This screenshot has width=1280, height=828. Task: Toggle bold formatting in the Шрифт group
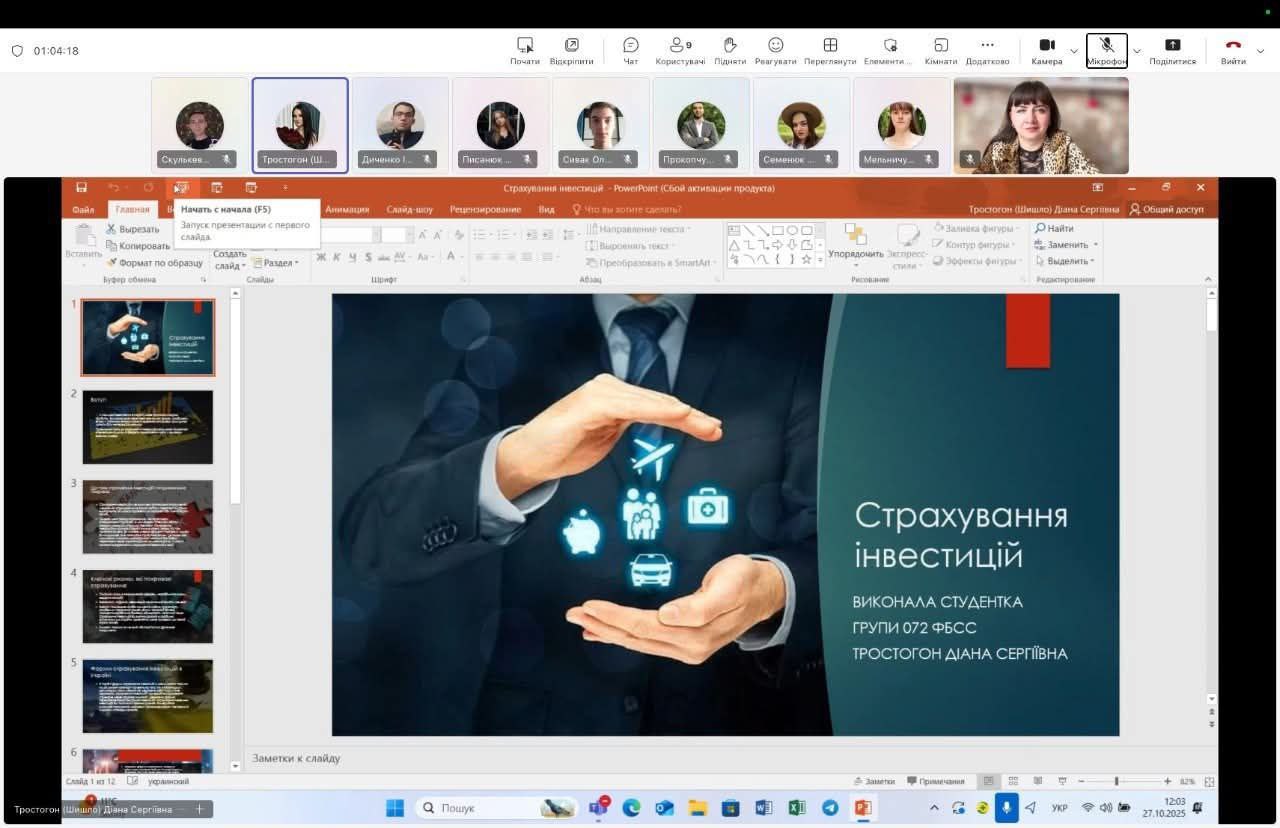[x=321, y=258]
